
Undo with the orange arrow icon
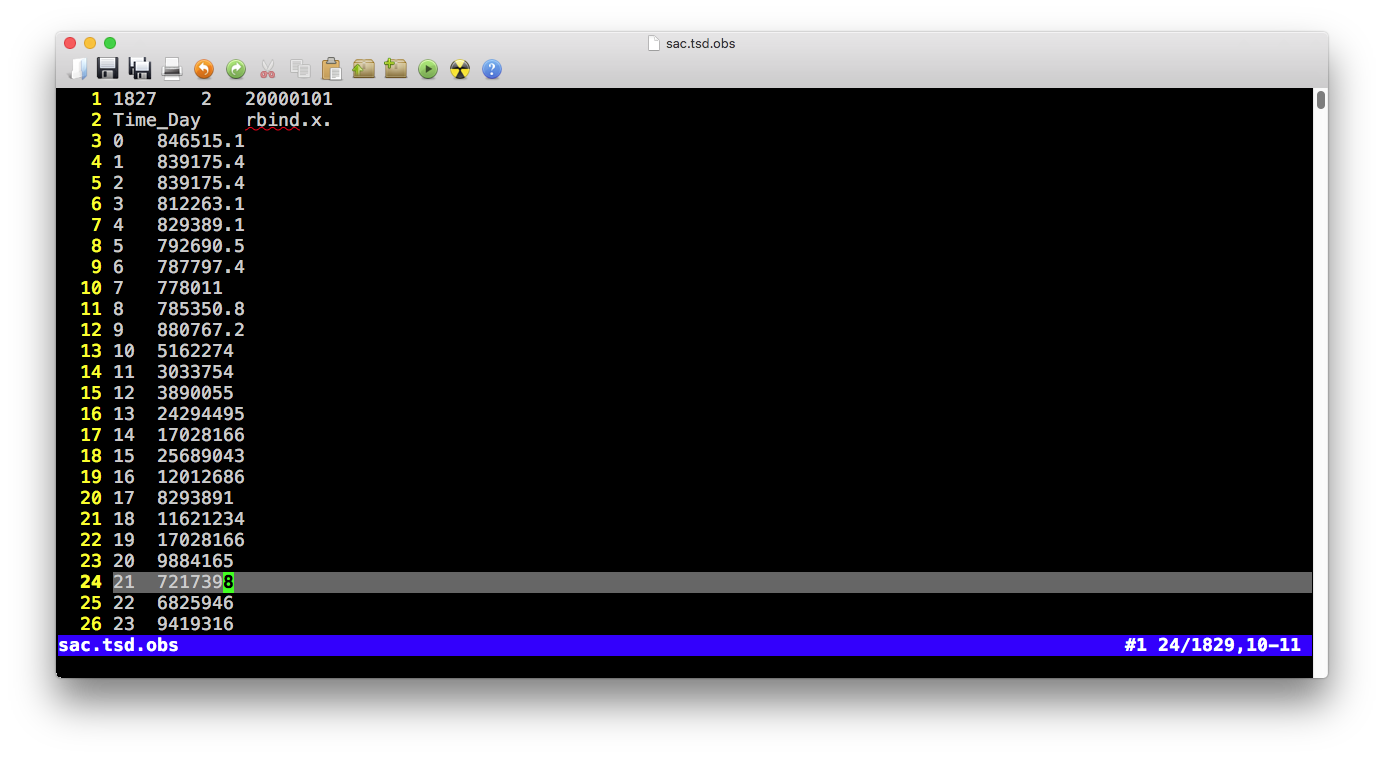tap(204, 69)
